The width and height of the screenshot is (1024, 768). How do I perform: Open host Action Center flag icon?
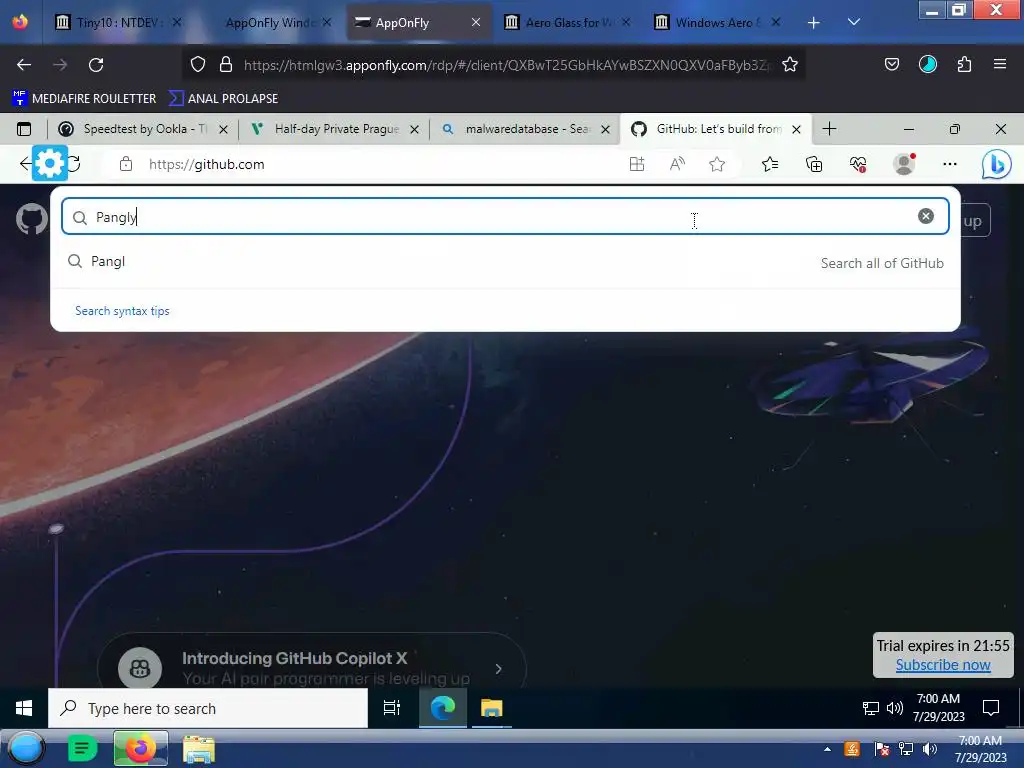(x=881, y=749)
